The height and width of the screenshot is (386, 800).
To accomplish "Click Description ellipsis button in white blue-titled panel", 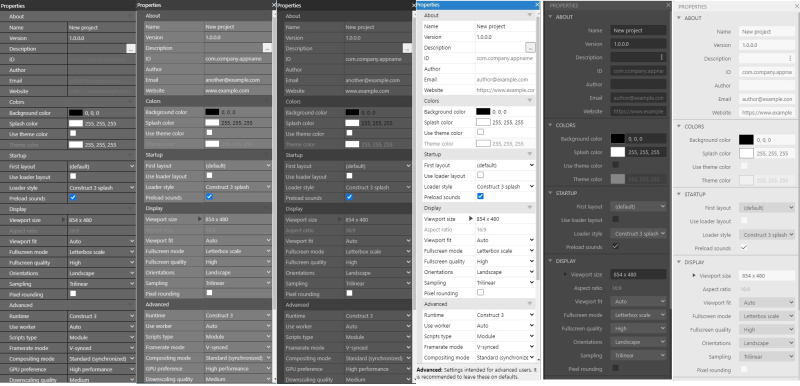I will coord(530,47).
